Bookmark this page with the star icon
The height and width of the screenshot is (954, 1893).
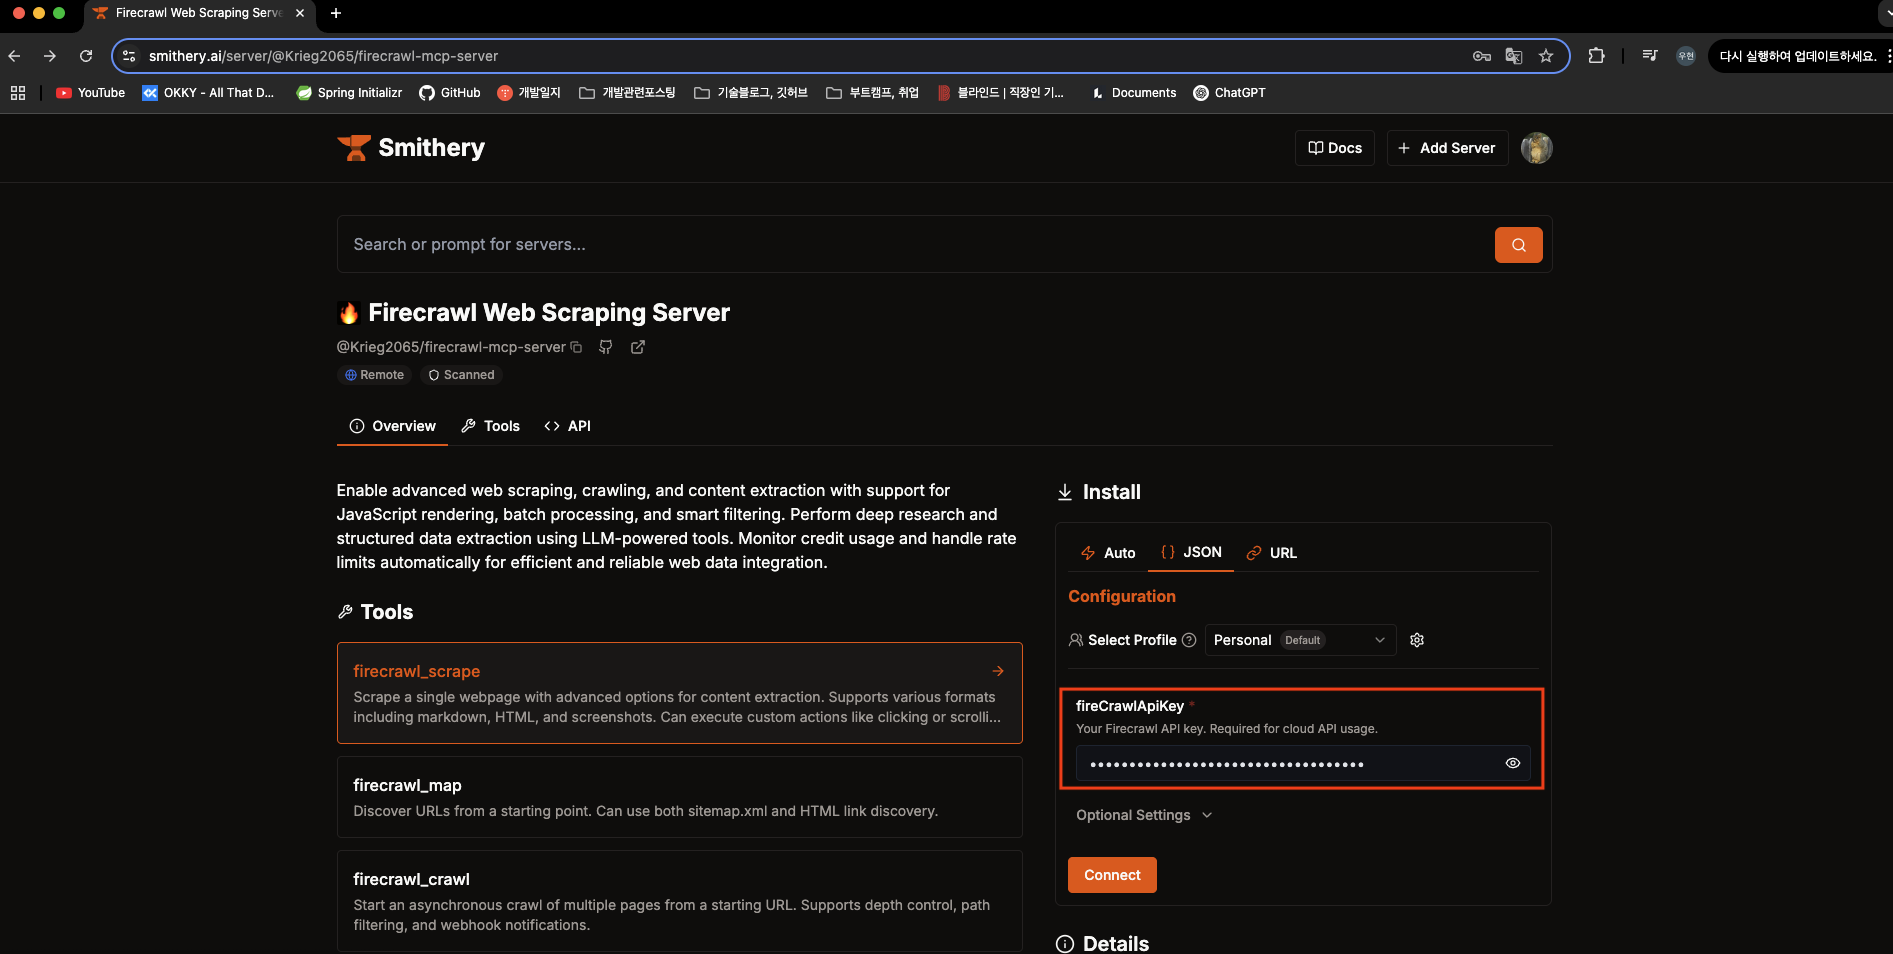(1546, 56)
